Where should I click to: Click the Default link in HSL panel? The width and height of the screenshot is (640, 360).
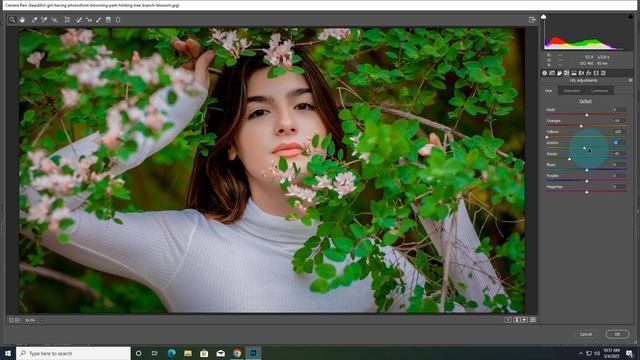(585, 101)
